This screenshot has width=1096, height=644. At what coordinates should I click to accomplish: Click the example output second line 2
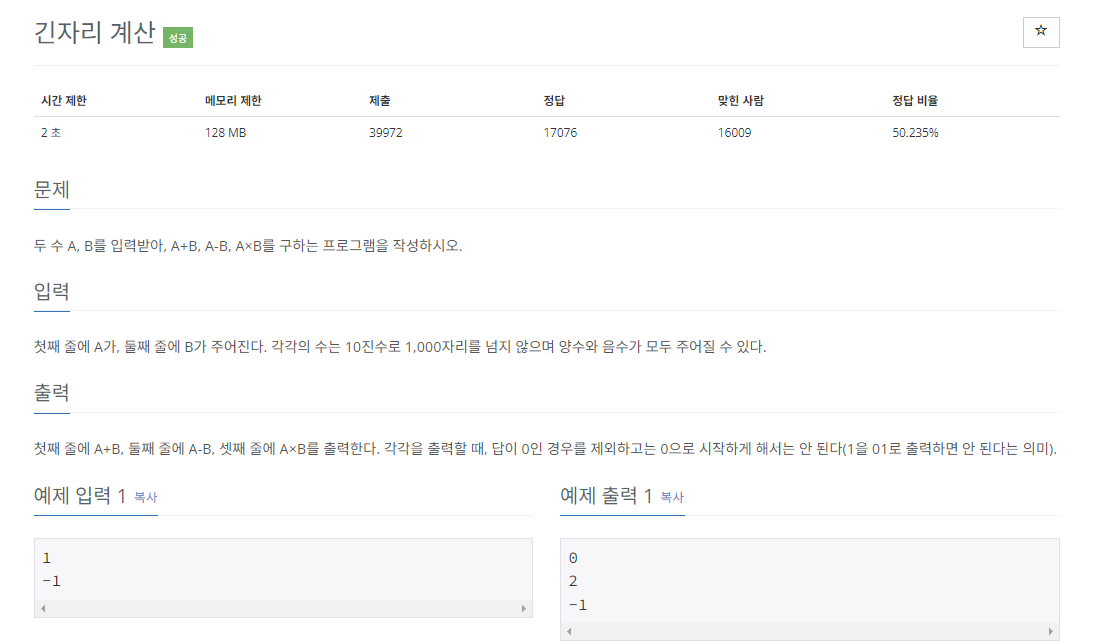click(573, 581)
